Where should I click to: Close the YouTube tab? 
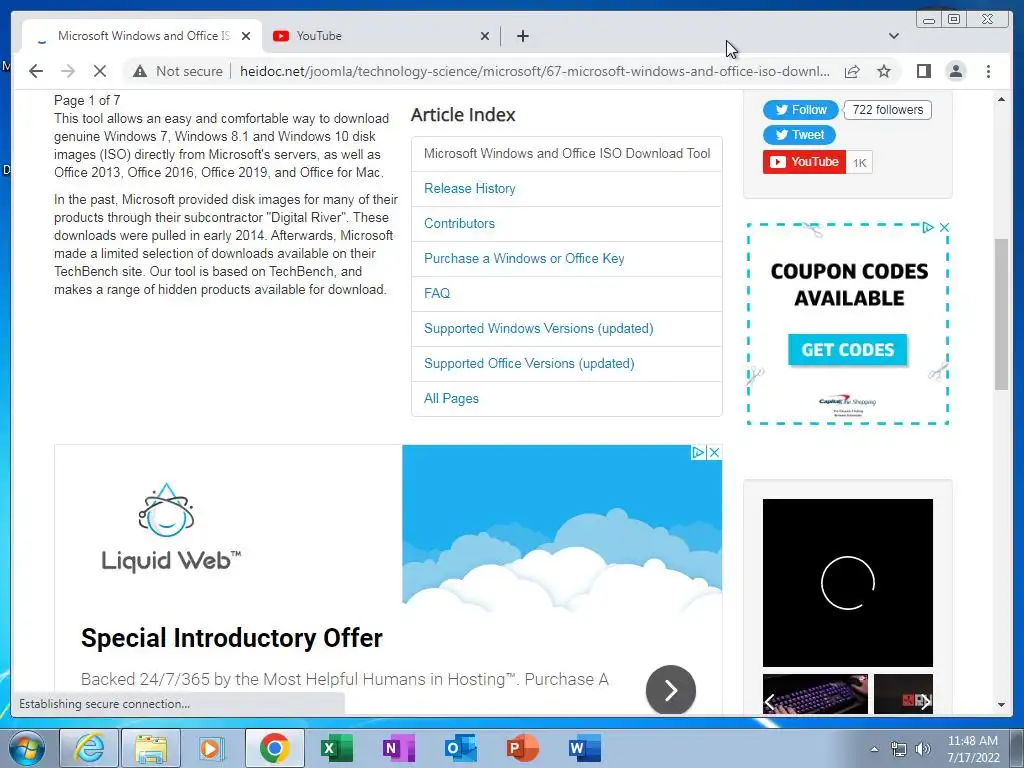(485, 36)
